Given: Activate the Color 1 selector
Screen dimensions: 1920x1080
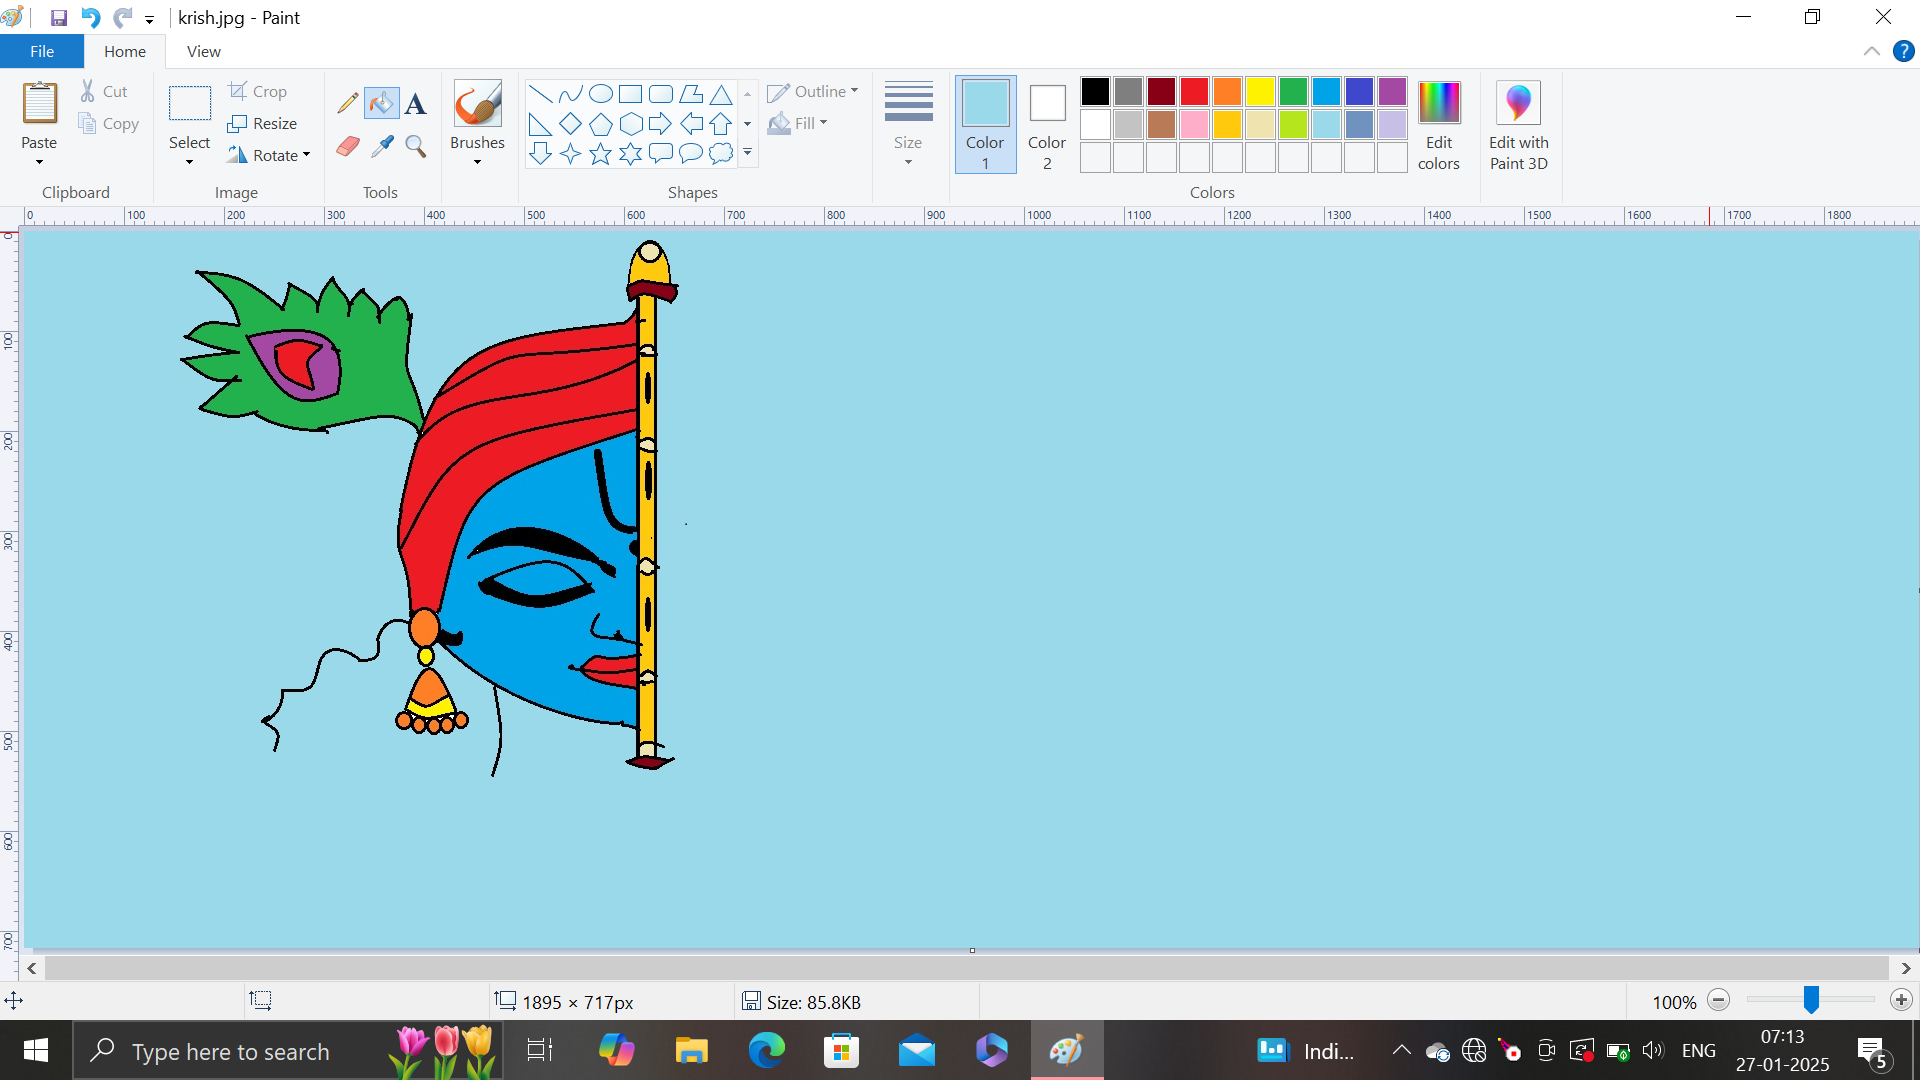Looking at the screenshot, I should pyautogui.click(x=985, y=125).
